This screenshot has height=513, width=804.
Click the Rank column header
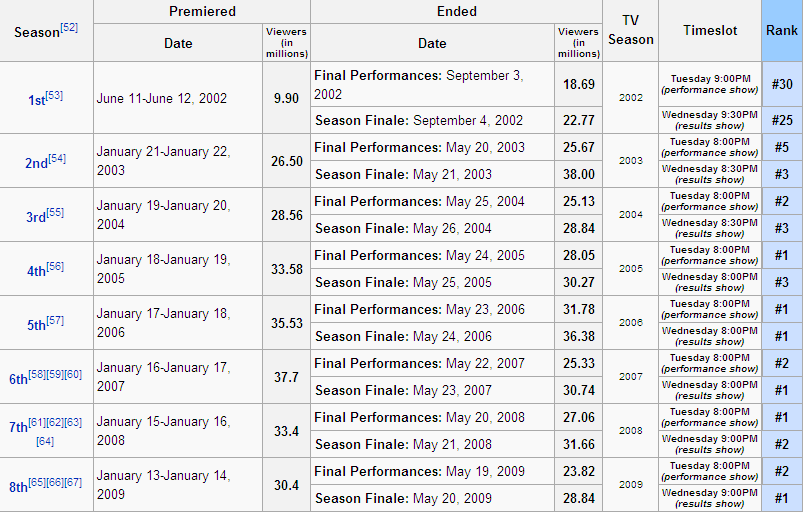pyautogui.click(x=781, y=31)
